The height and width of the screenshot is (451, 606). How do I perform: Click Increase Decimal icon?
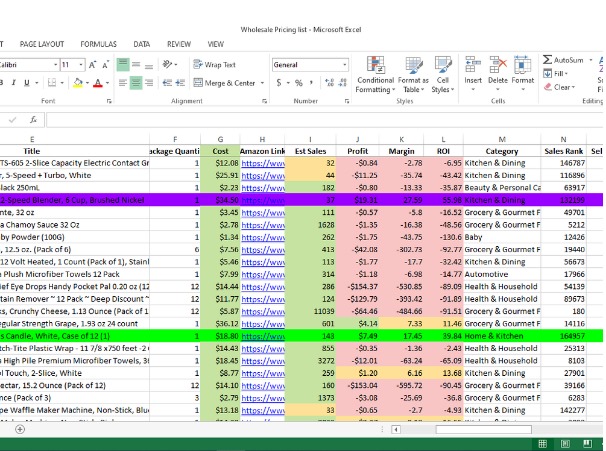coord(329,83)
